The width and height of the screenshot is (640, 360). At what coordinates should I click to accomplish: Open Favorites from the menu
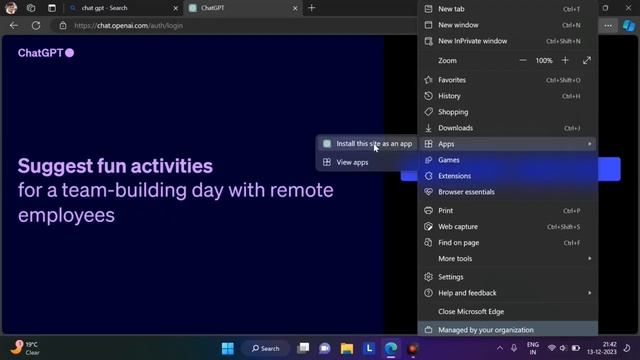click(507, 80)
